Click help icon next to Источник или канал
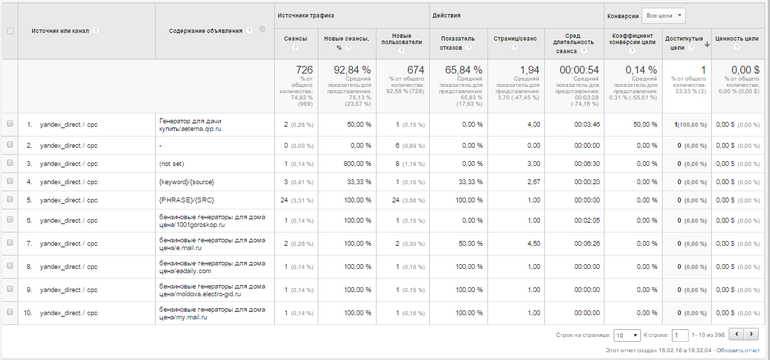 pos(95,30)
